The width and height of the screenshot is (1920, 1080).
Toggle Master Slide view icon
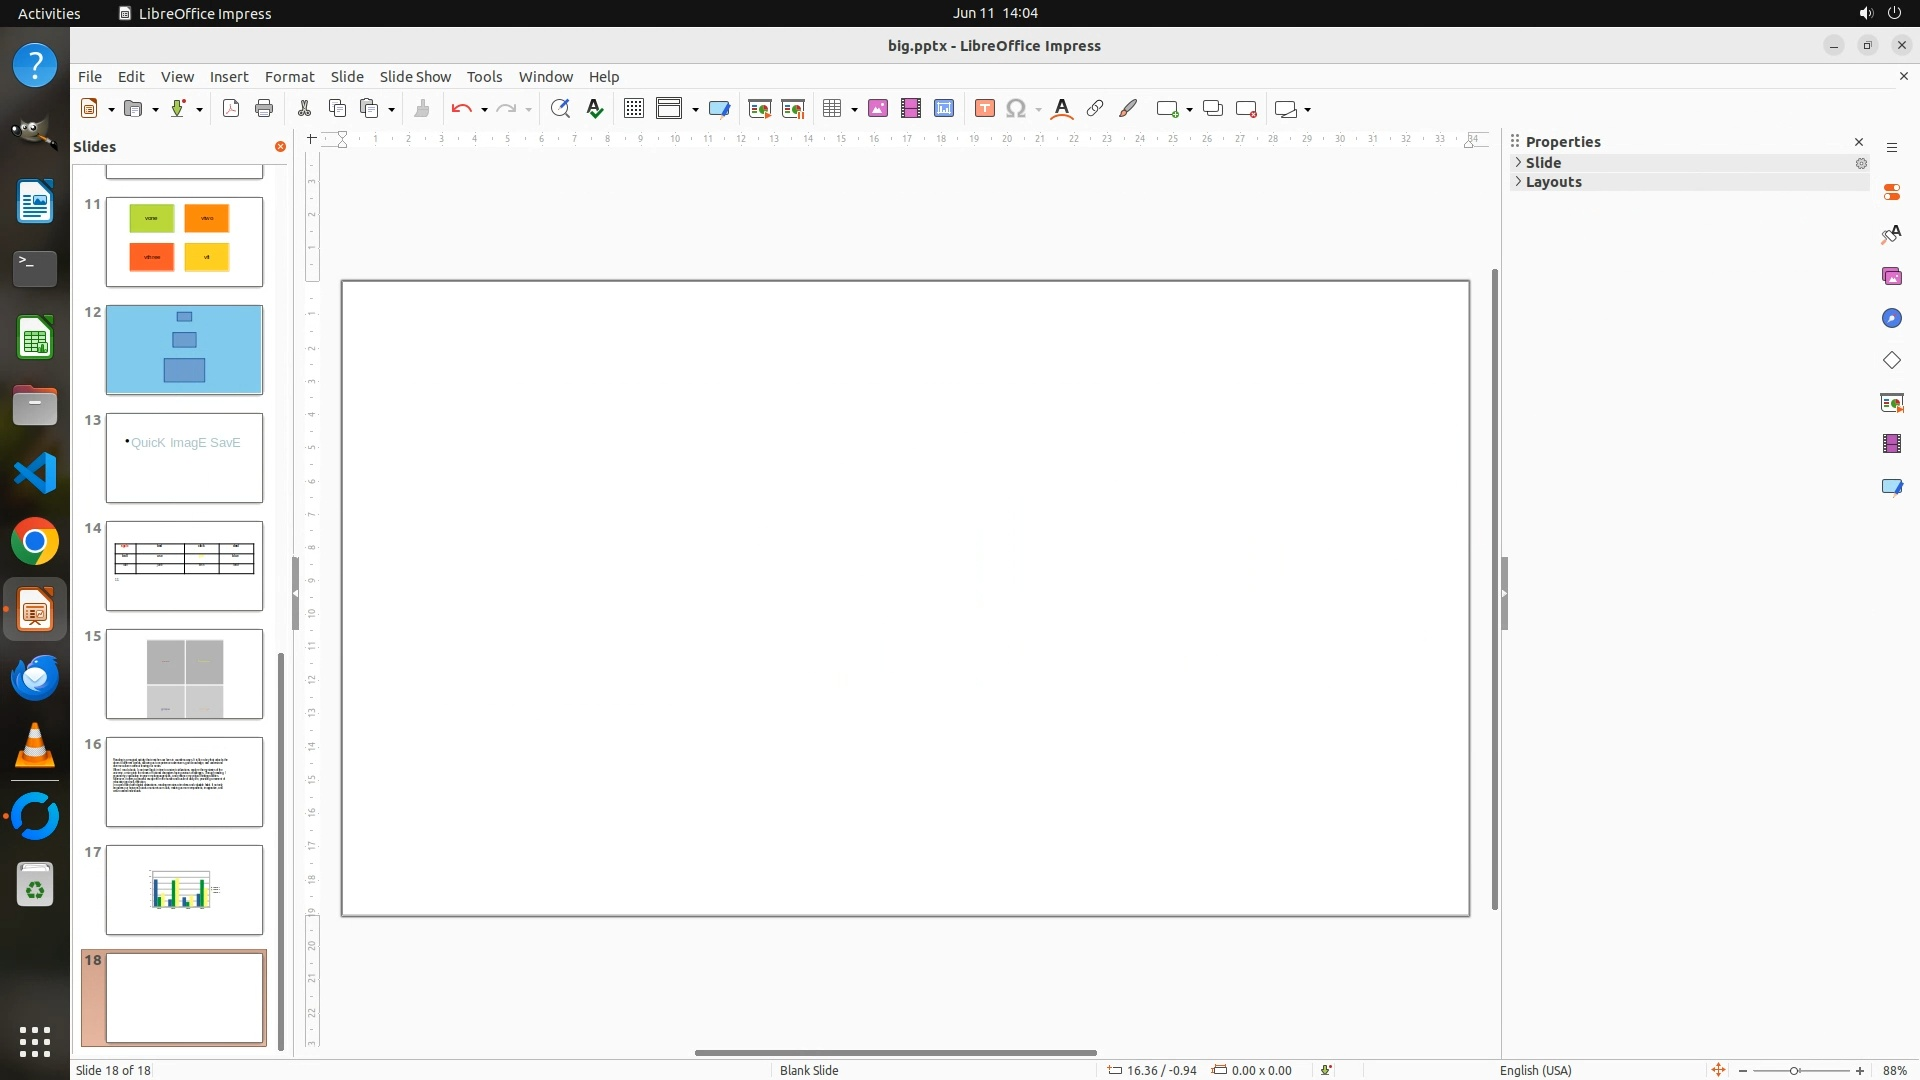(718, 109)
